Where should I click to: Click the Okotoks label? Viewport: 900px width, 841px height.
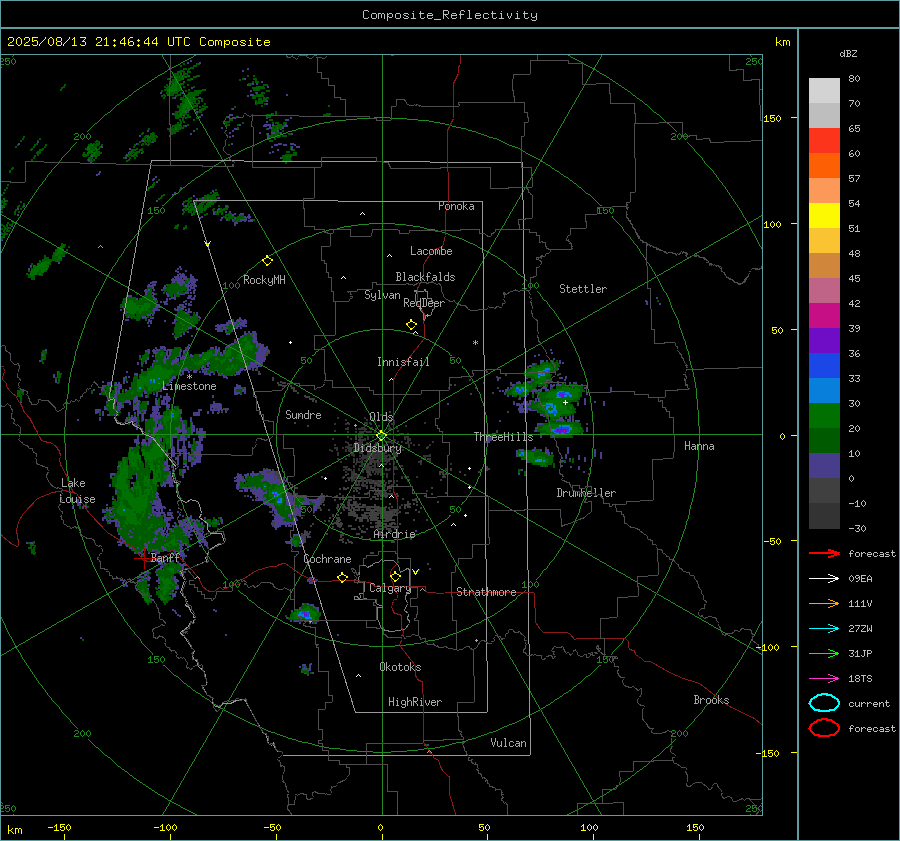pyautogui.click(x=400, y=667)
